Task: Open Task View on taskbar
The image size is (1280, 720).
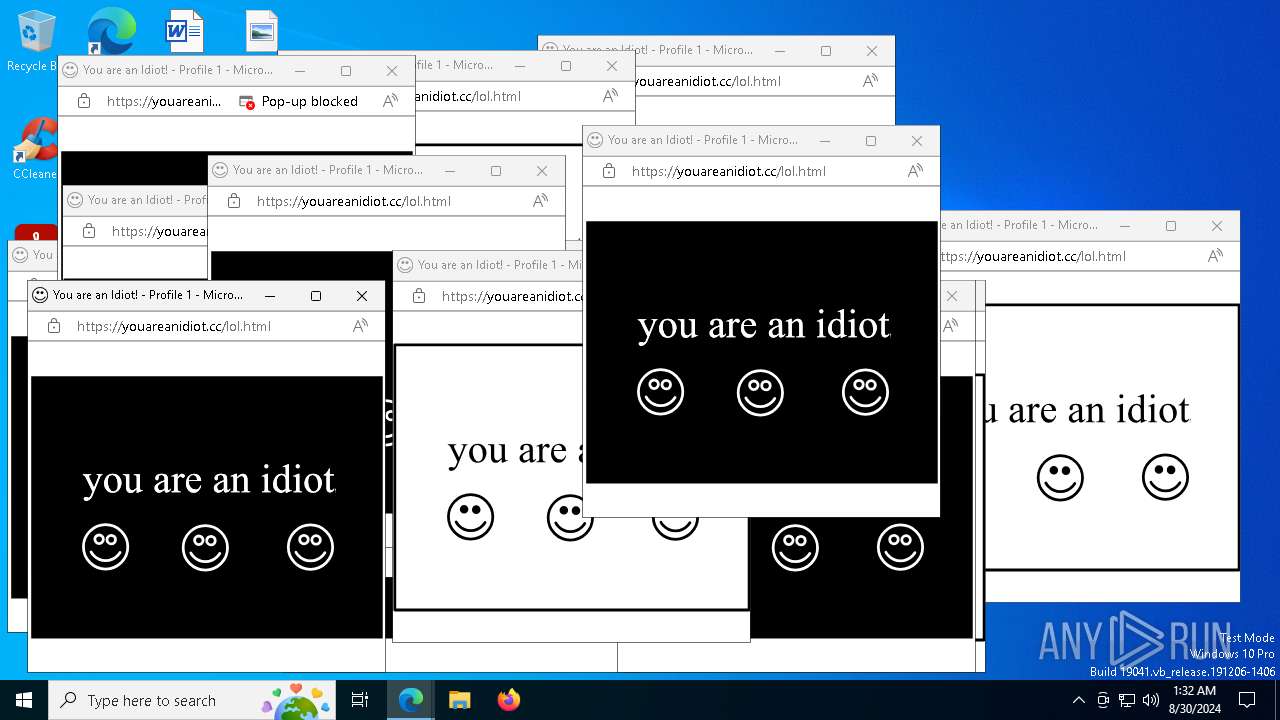Action: point(360,700)
